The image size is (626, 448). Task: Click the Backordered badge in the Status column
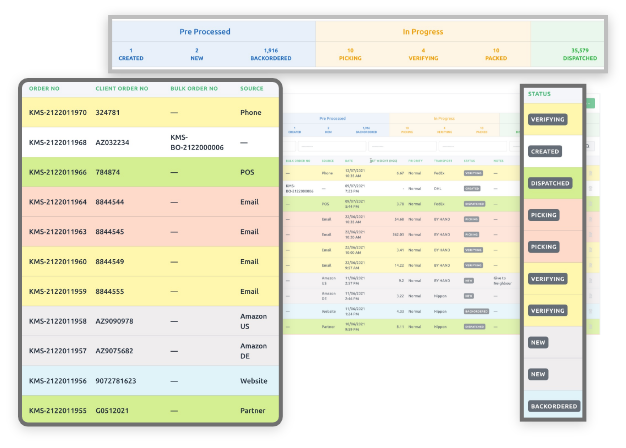point(553,407)
